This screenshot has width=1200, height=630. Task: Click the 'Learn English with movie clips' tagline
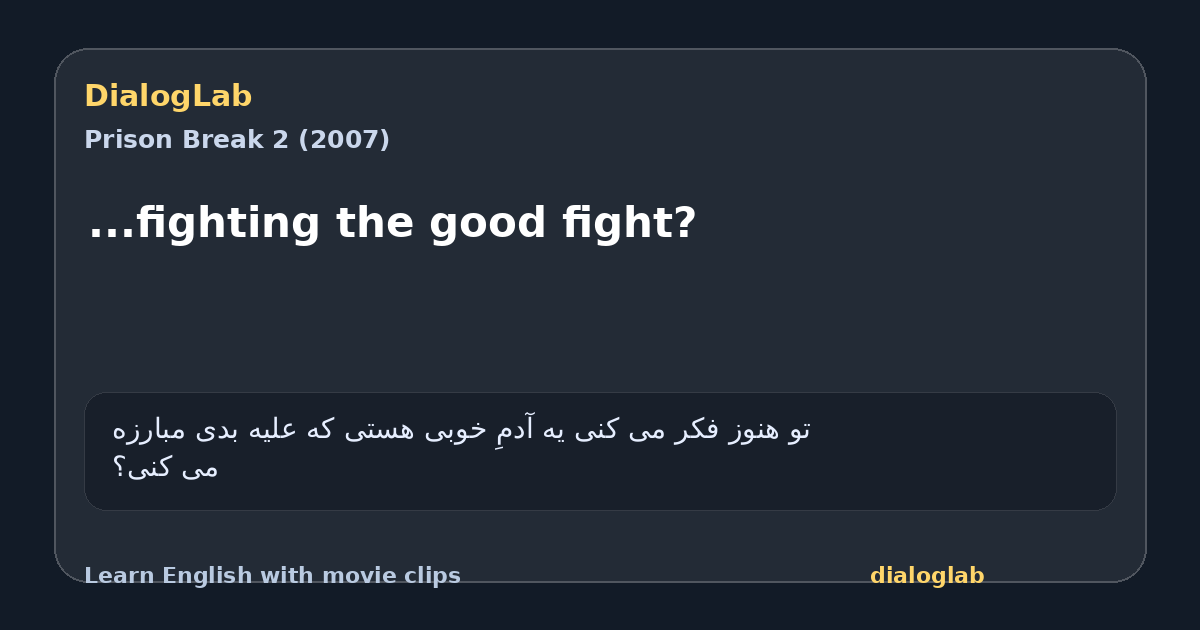272,576
